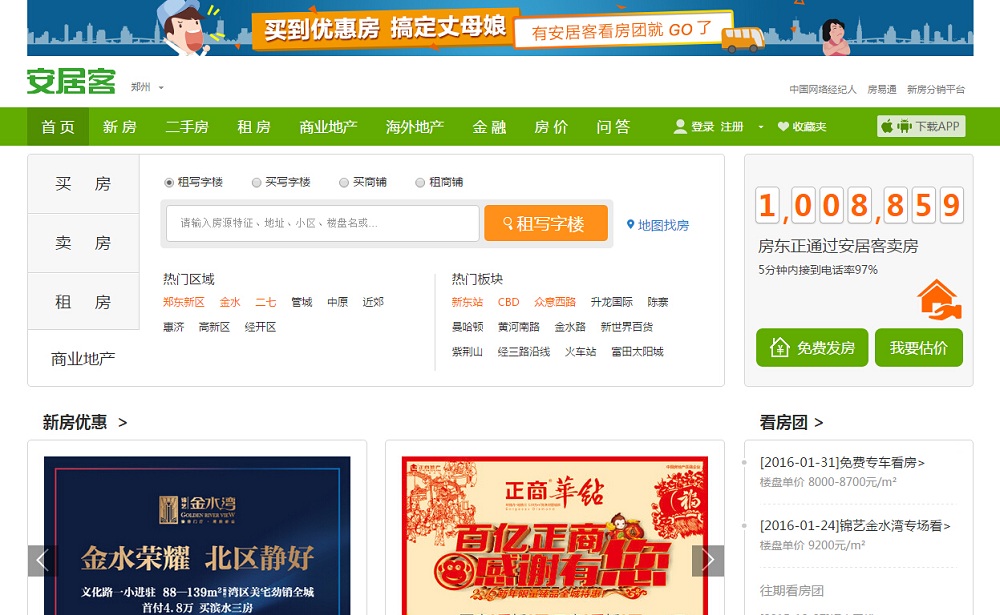Viewport: 1000px width, 615px height.
Task: Open the 新房优惠 section heading
Action: point(85,422)
